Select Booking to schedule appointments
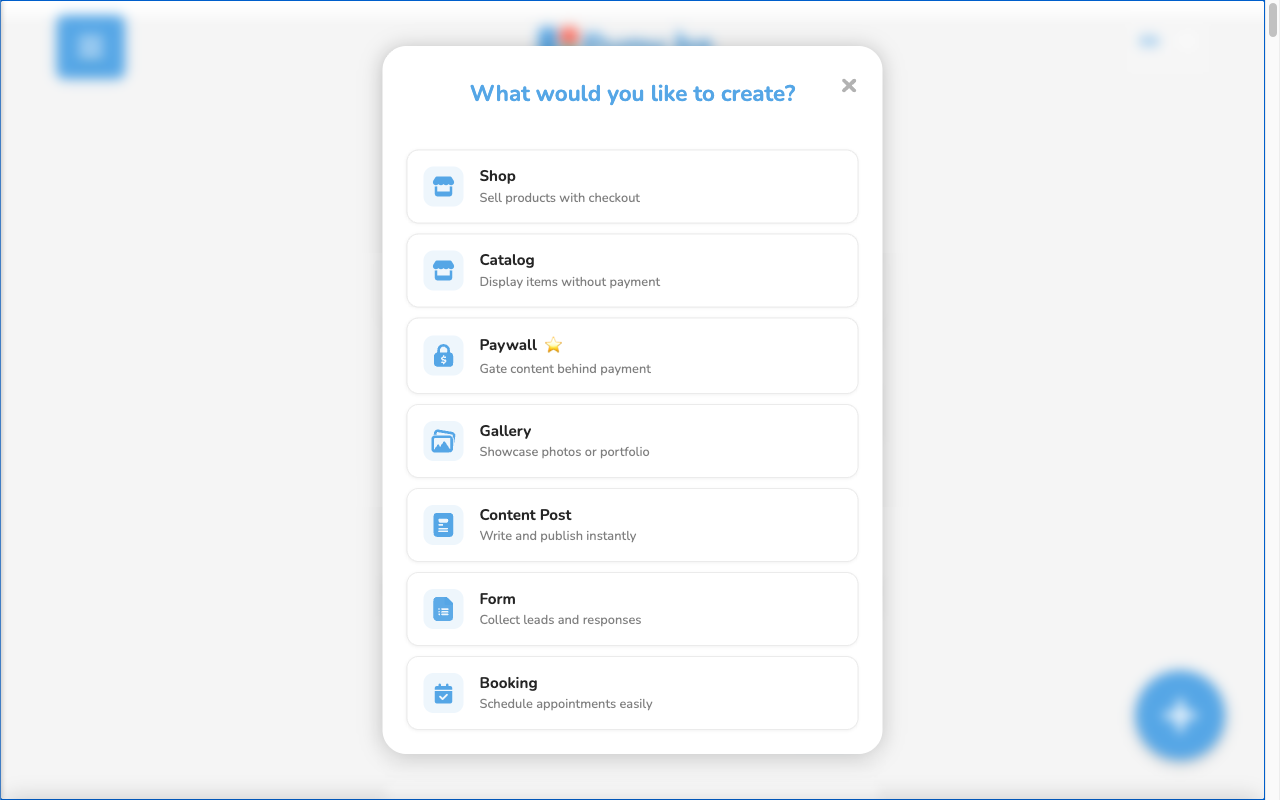Screen dimensions: 1280x800 coord(632,693)
